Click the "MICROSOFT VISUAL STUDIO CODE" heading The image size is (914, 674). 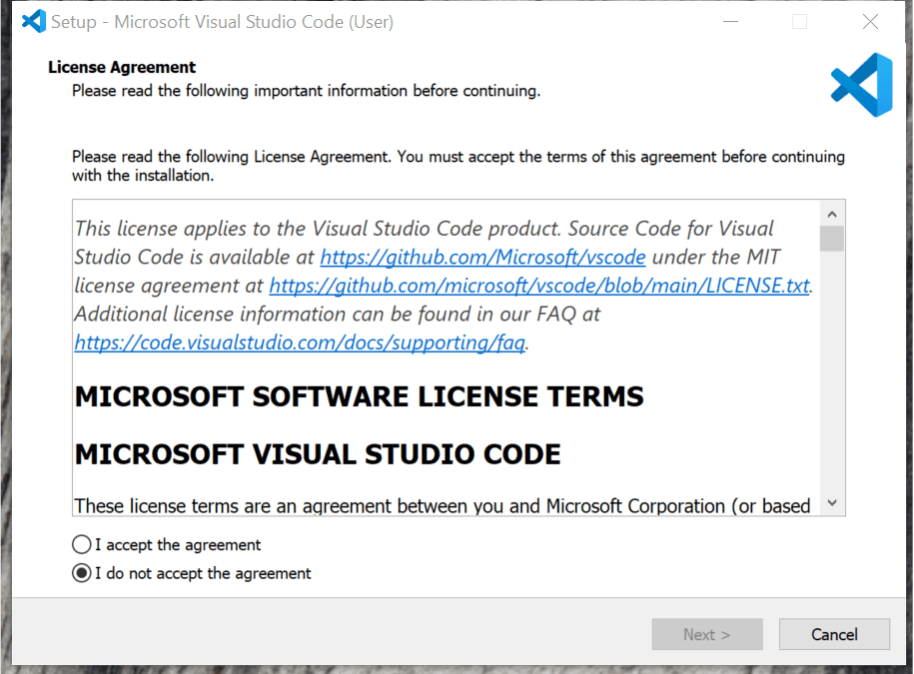(317, 454)
